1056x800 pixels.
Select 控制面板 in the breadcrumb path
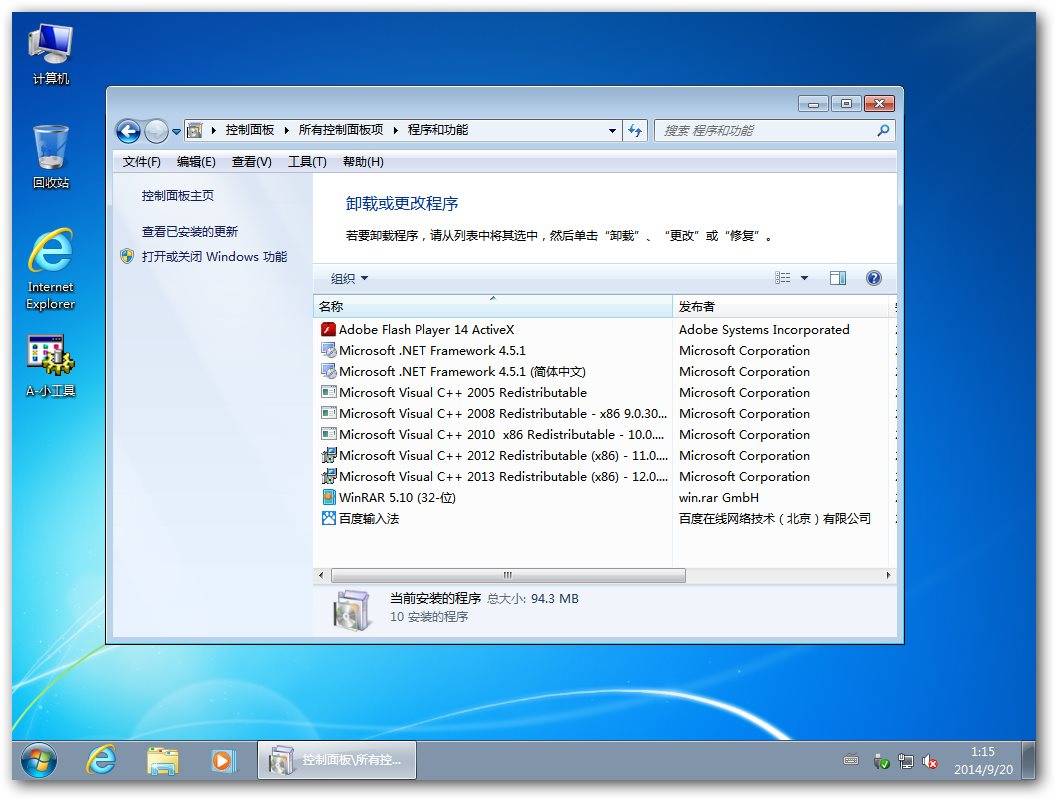pos(249,130)
